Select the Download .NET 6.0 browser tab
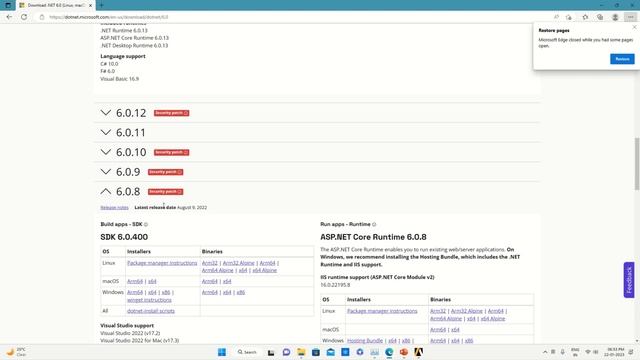The width and height of the screenshot is (640, 360). click(x=56, y=5)
